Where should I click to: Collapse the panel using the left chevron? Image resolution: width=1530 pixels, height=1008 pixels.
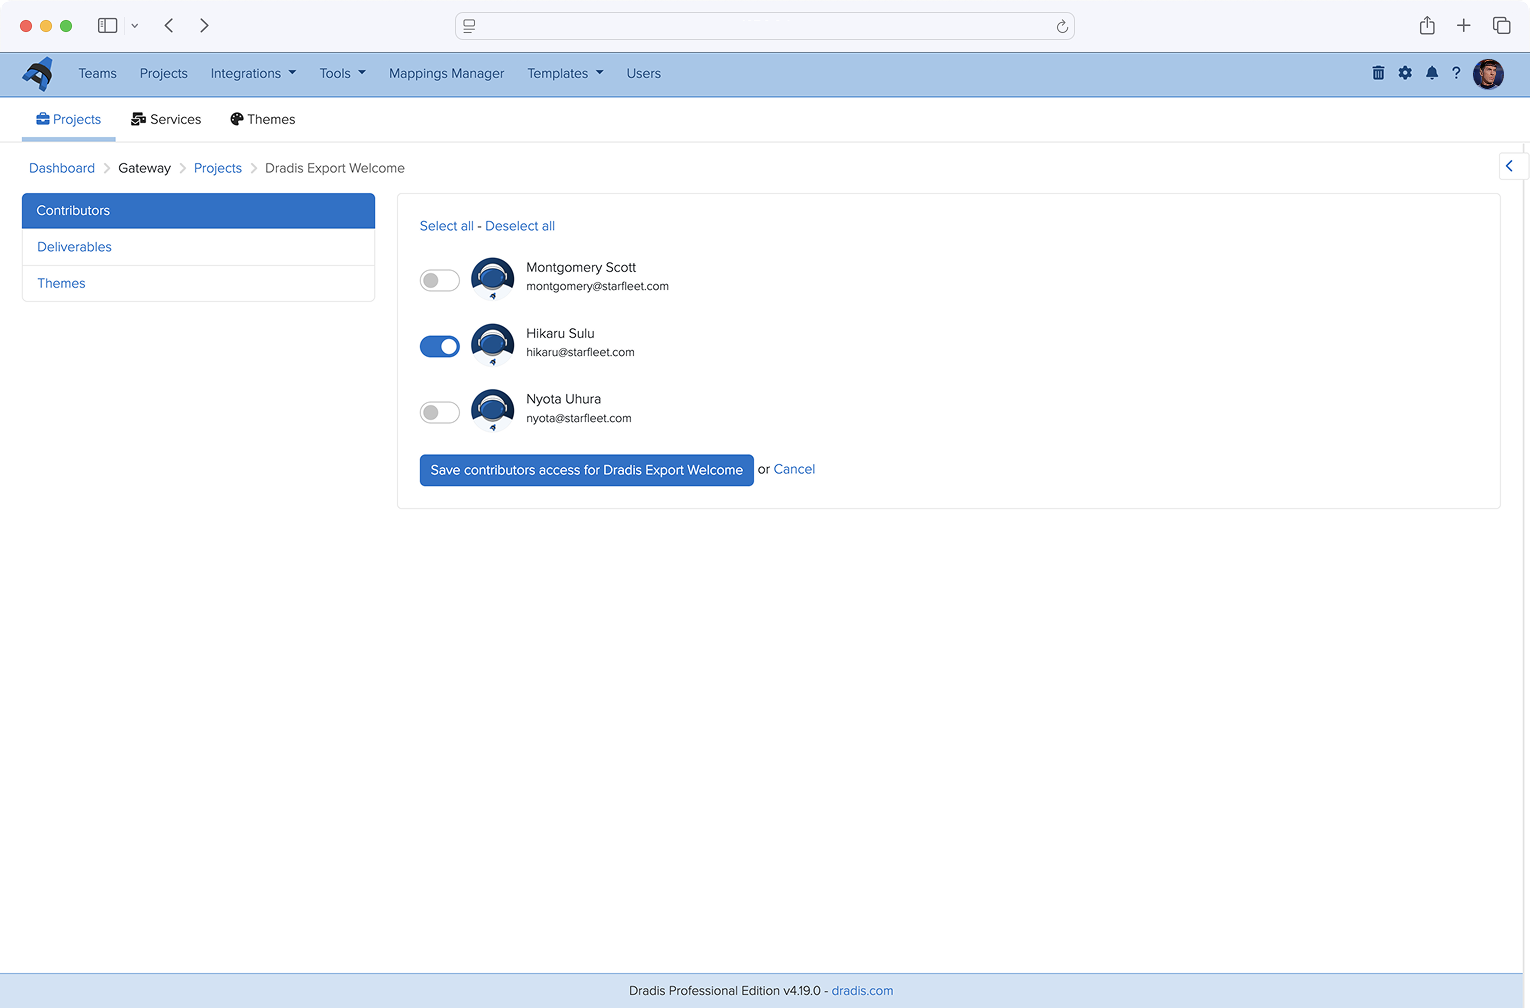tap(1510, 166)
